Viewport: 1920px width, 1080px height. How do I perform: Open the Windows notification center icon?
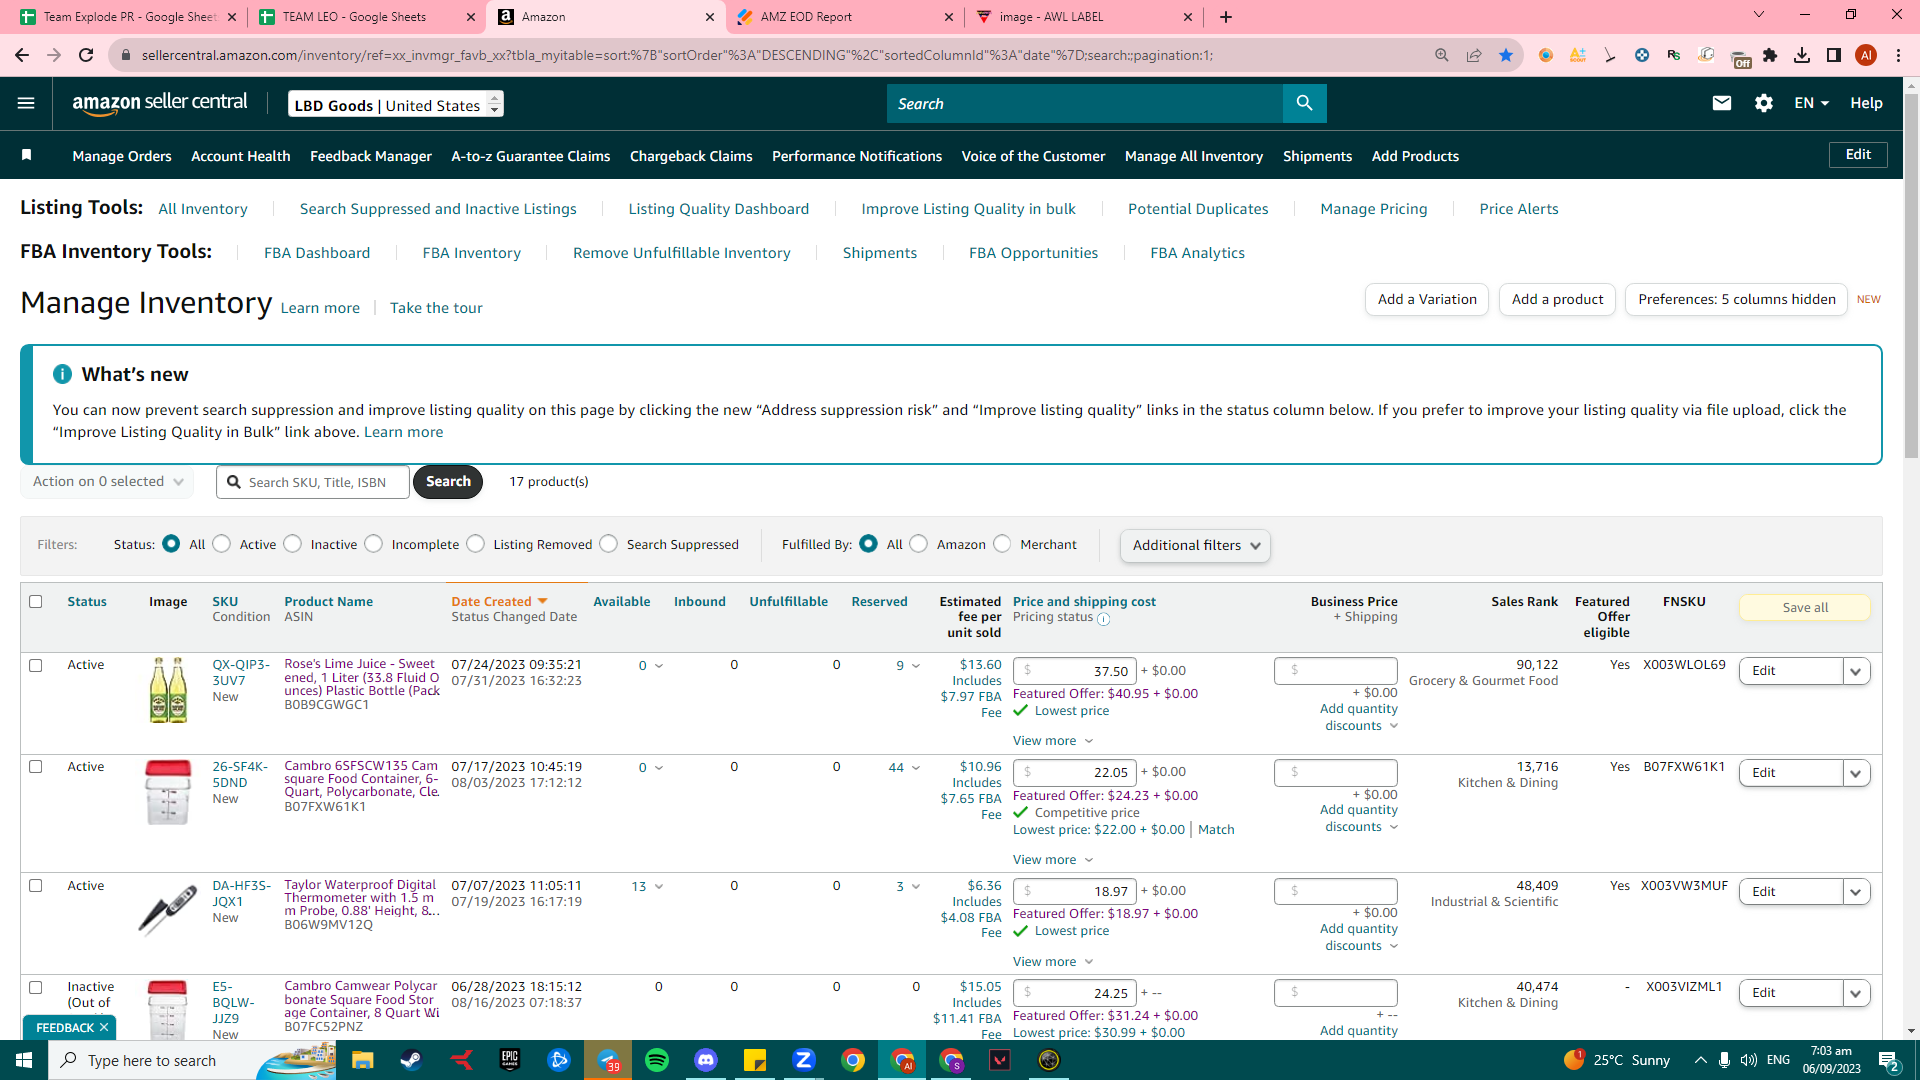coord(1889,1060)
